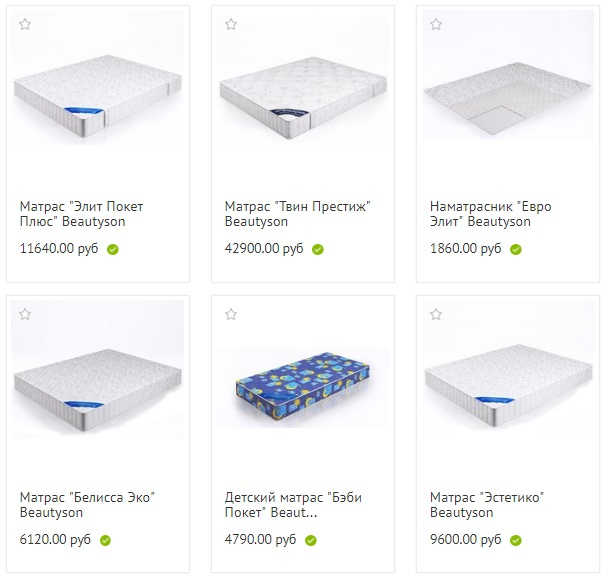Viewport: 611px width, 581px height.
Task: Add "Твин Престиж" mattress to favorites
Action: pos(231,24)
